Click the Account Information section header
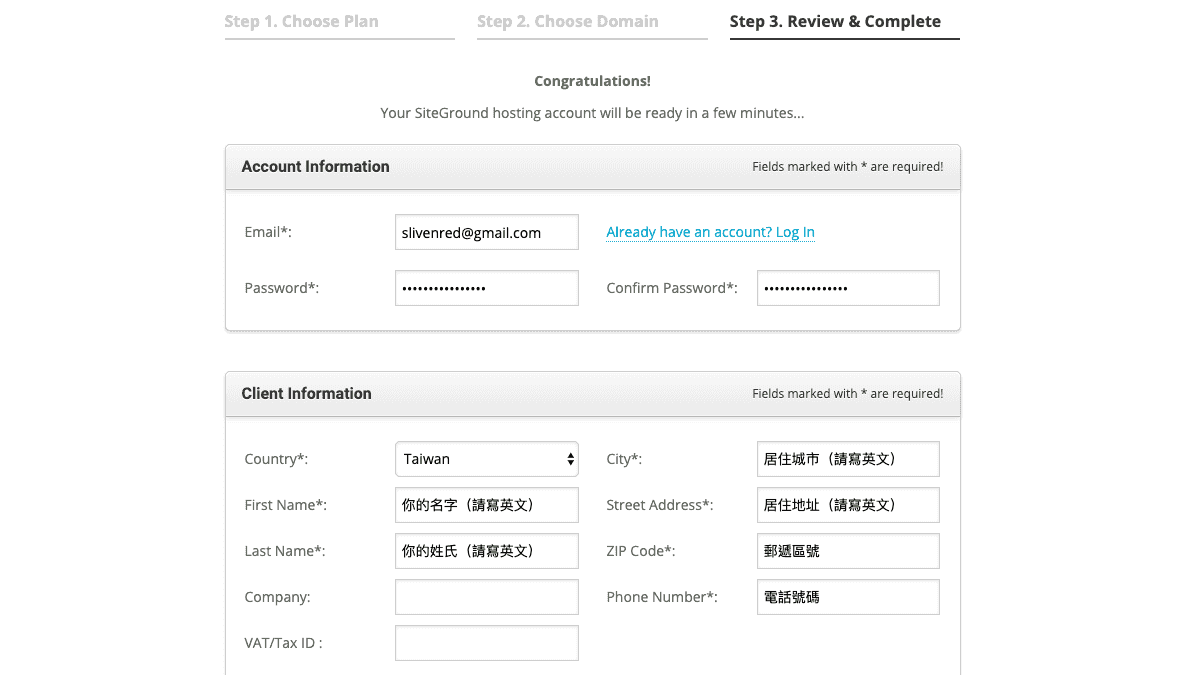Viewport: 1200px width, 675px height. click(315, 167)
